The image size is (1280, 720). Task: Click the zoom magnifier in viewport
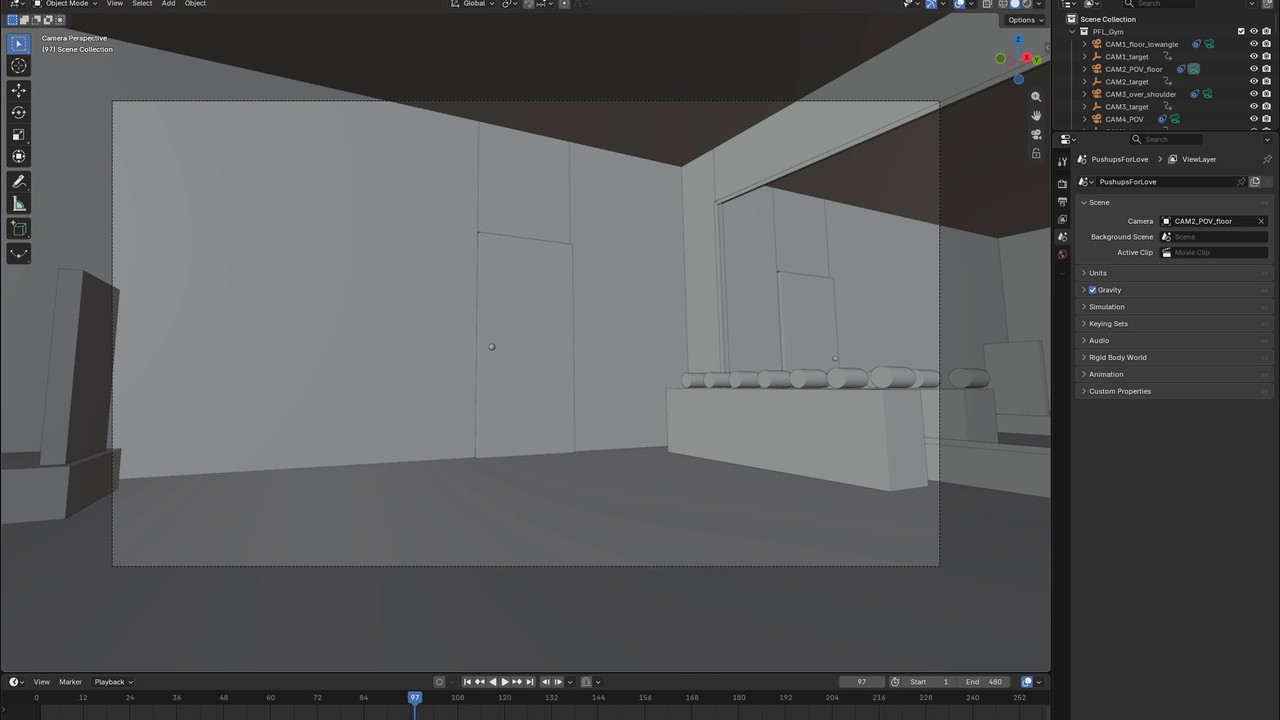pyautogui.click(x=1036, y=97)
